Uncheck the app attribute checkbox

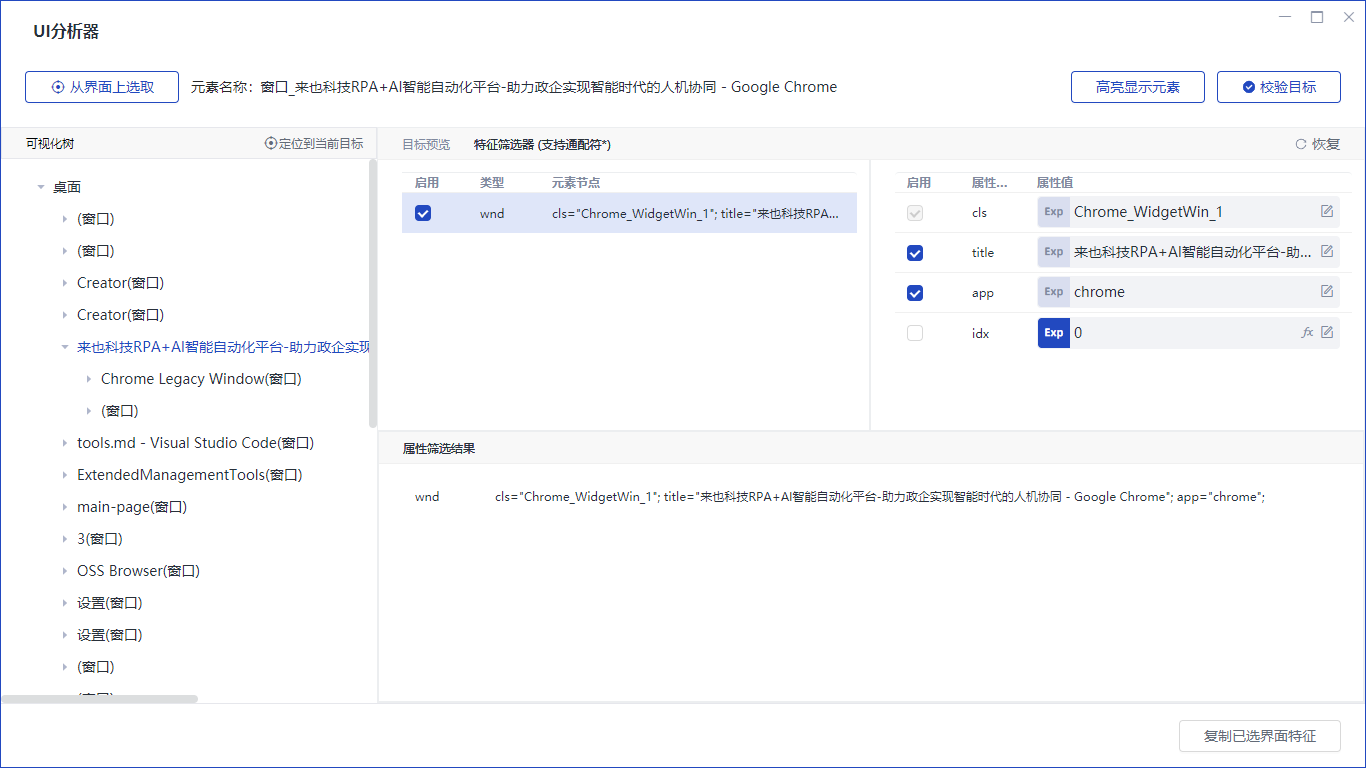point(915,293)
